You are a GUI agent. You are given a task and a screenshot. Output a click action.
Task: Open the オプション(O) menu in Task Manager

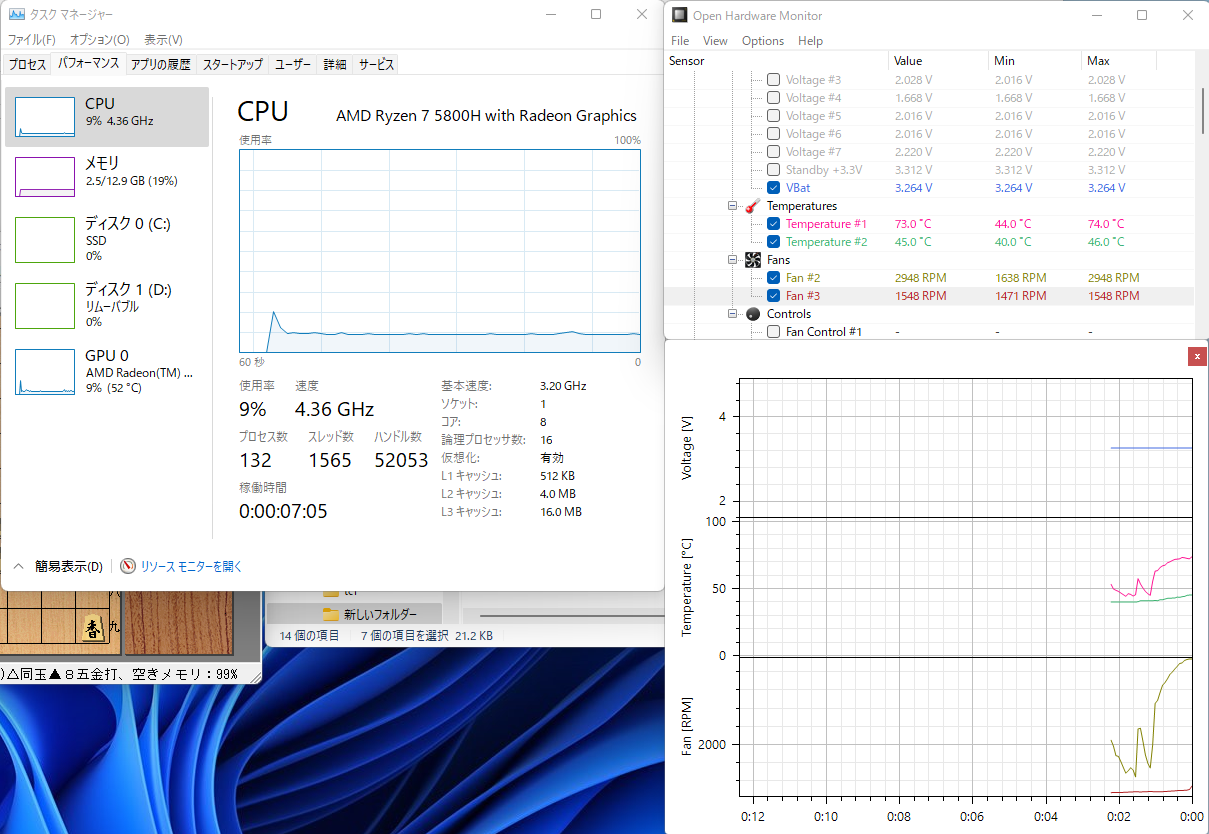(x=100, y=40)
